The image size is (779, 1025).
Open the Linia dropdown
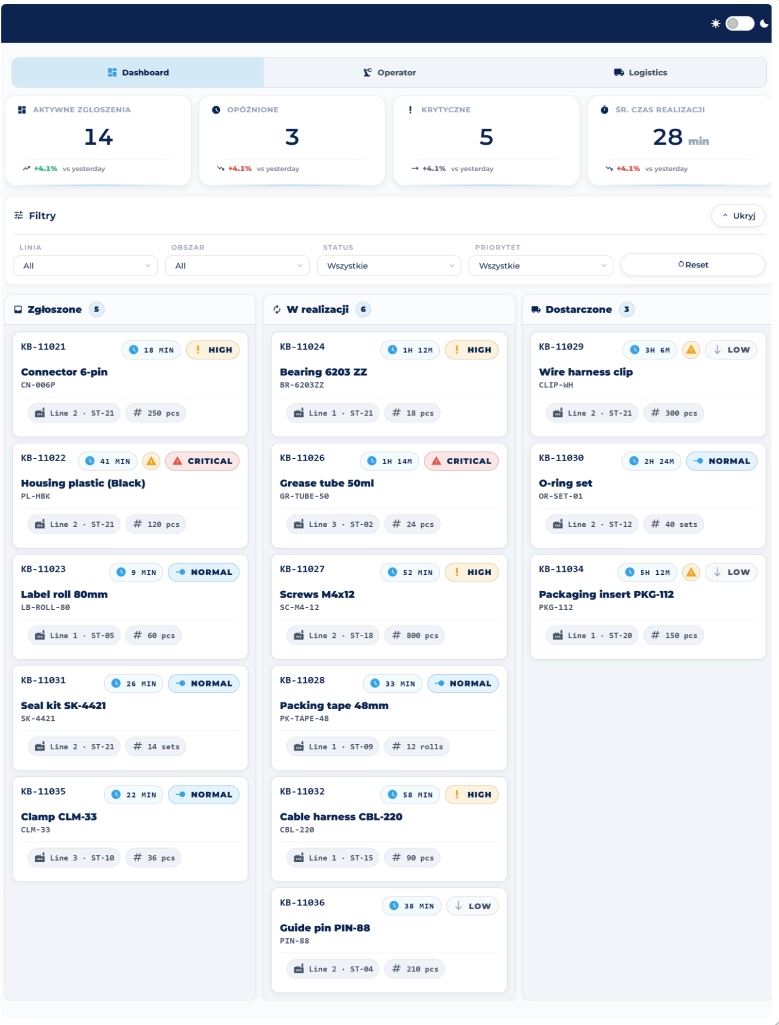[x=85, y=265]
